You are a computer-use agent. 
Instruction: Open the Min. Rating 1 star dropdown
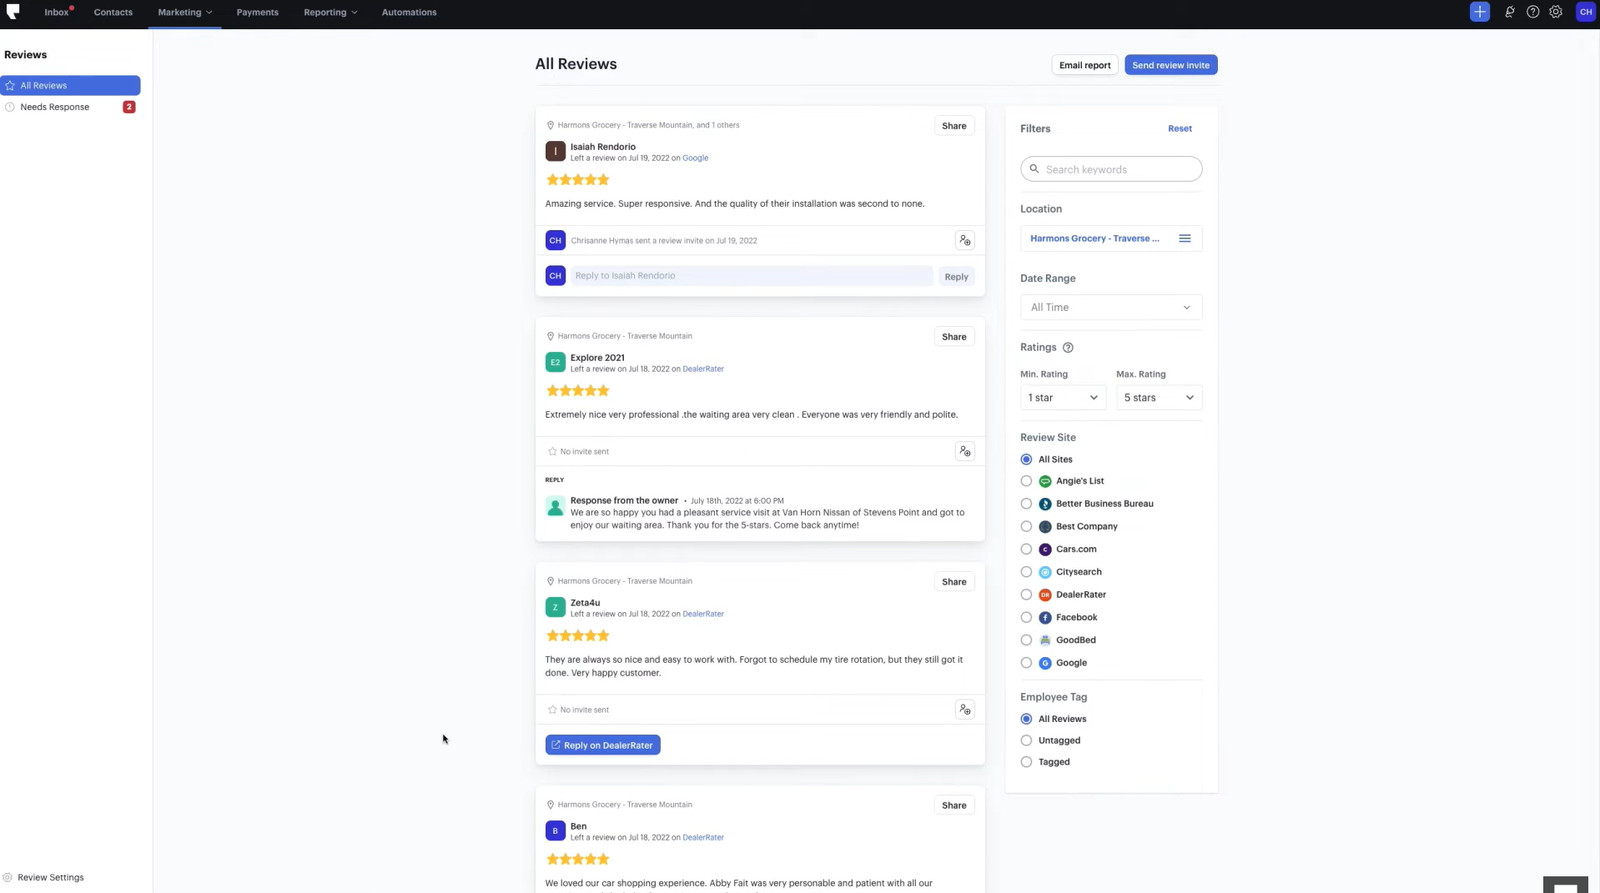pyautogui.click(x=1063, y=398)
